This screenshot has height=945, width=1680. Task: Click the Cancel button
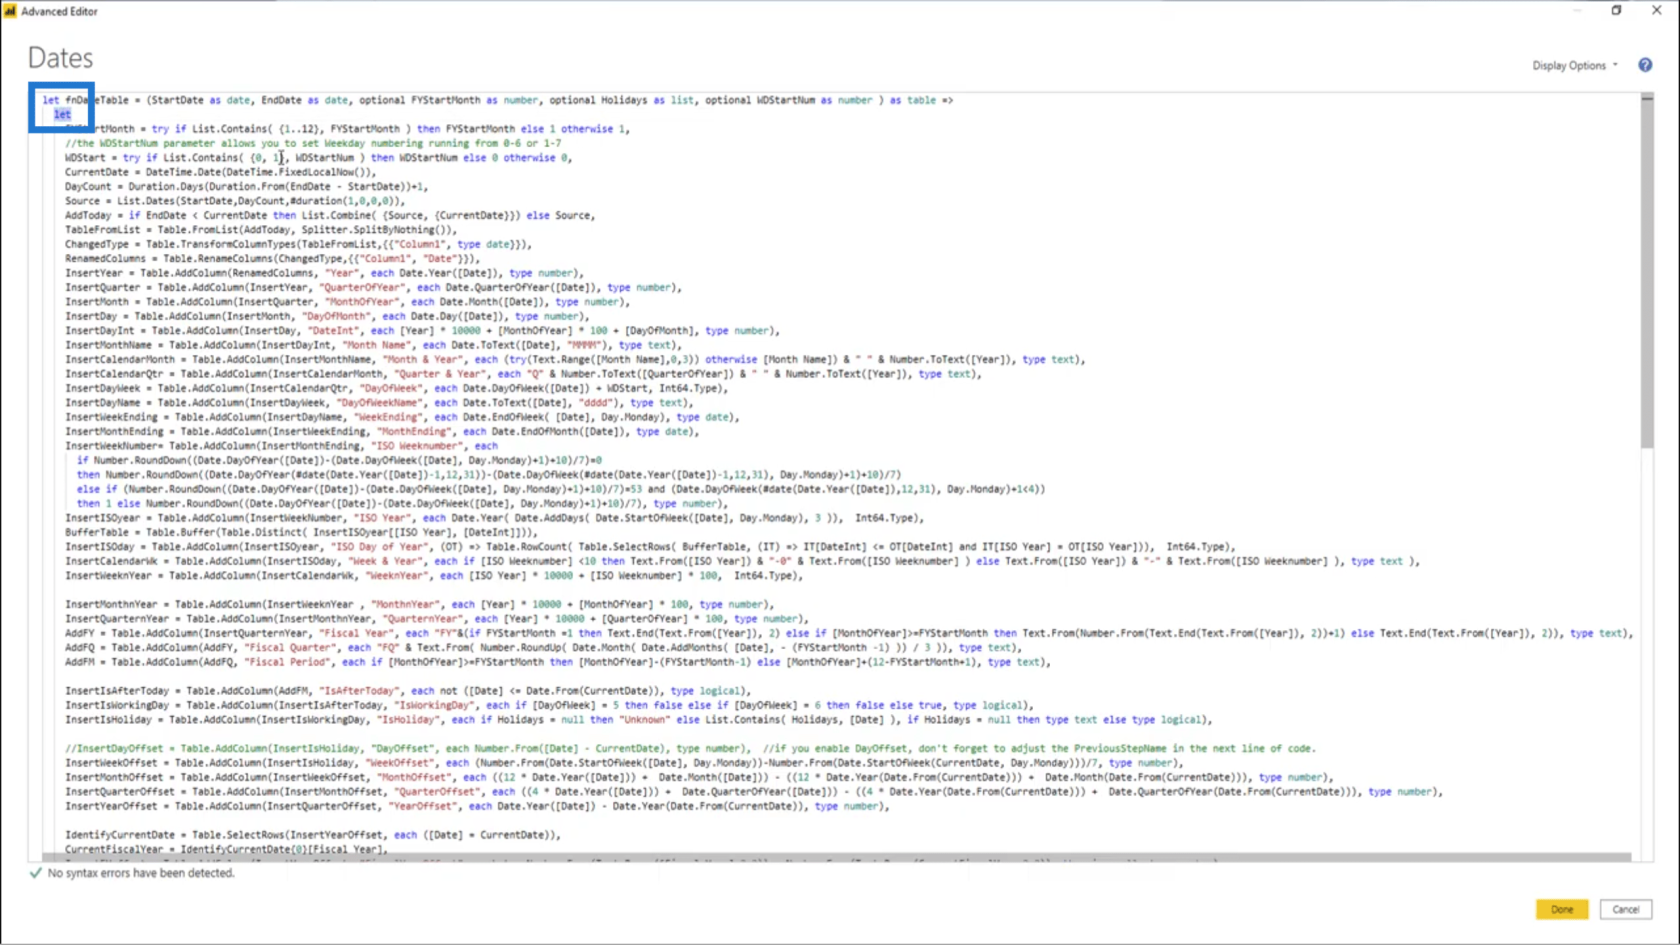1626,909
